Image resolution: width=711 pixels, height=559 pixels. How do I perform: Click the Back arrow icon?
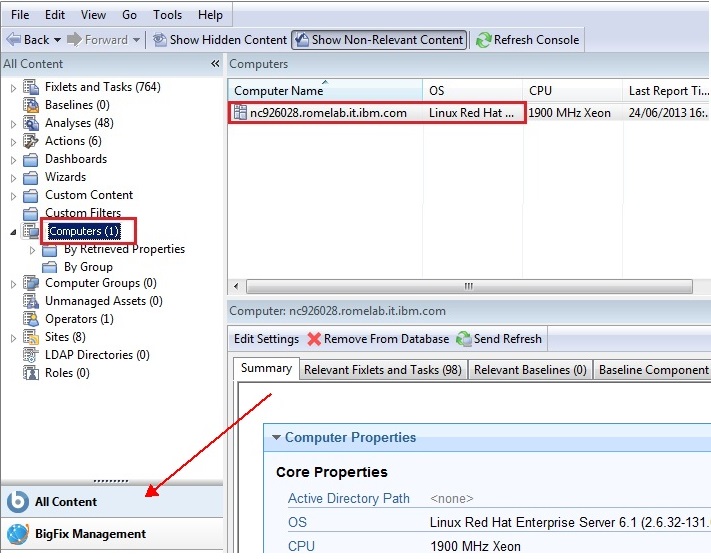click(14, 39)
